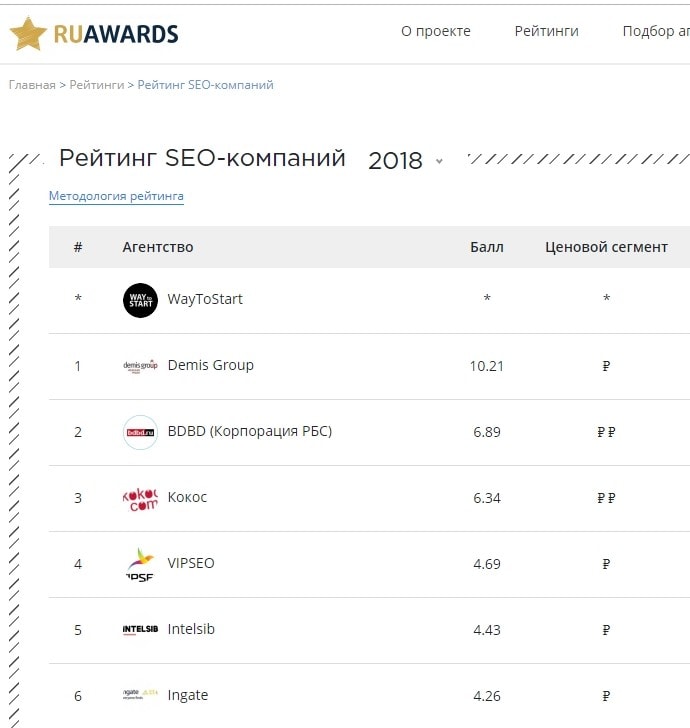The image size is (690, 728).
Task: Open the Подбор menu item
Action: point(654,31)
